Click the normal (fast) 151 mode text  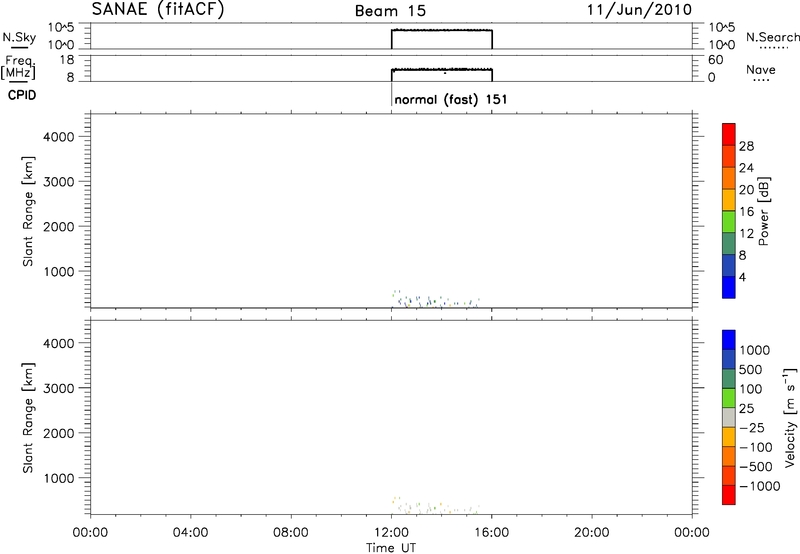(x=451, y=99)
